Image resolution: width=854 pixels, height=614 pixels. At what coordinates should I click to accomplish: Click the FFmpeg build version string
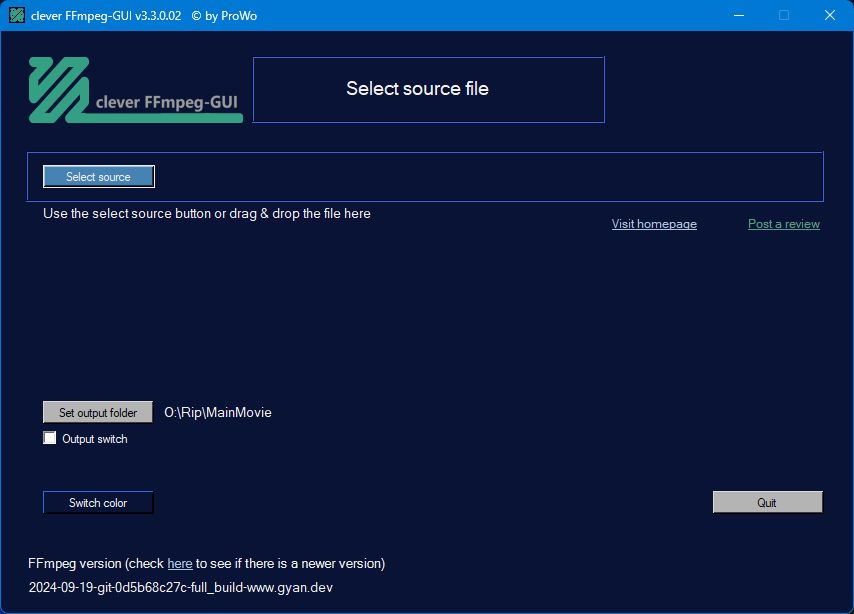(x=181, y=587)
